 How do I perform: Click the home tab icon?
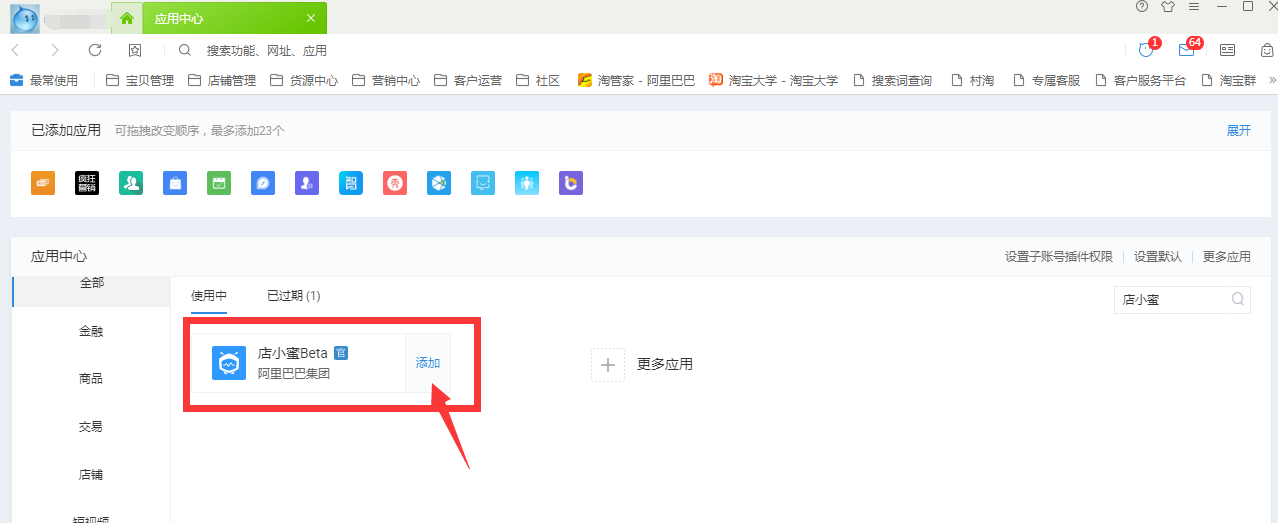(126, 18)
